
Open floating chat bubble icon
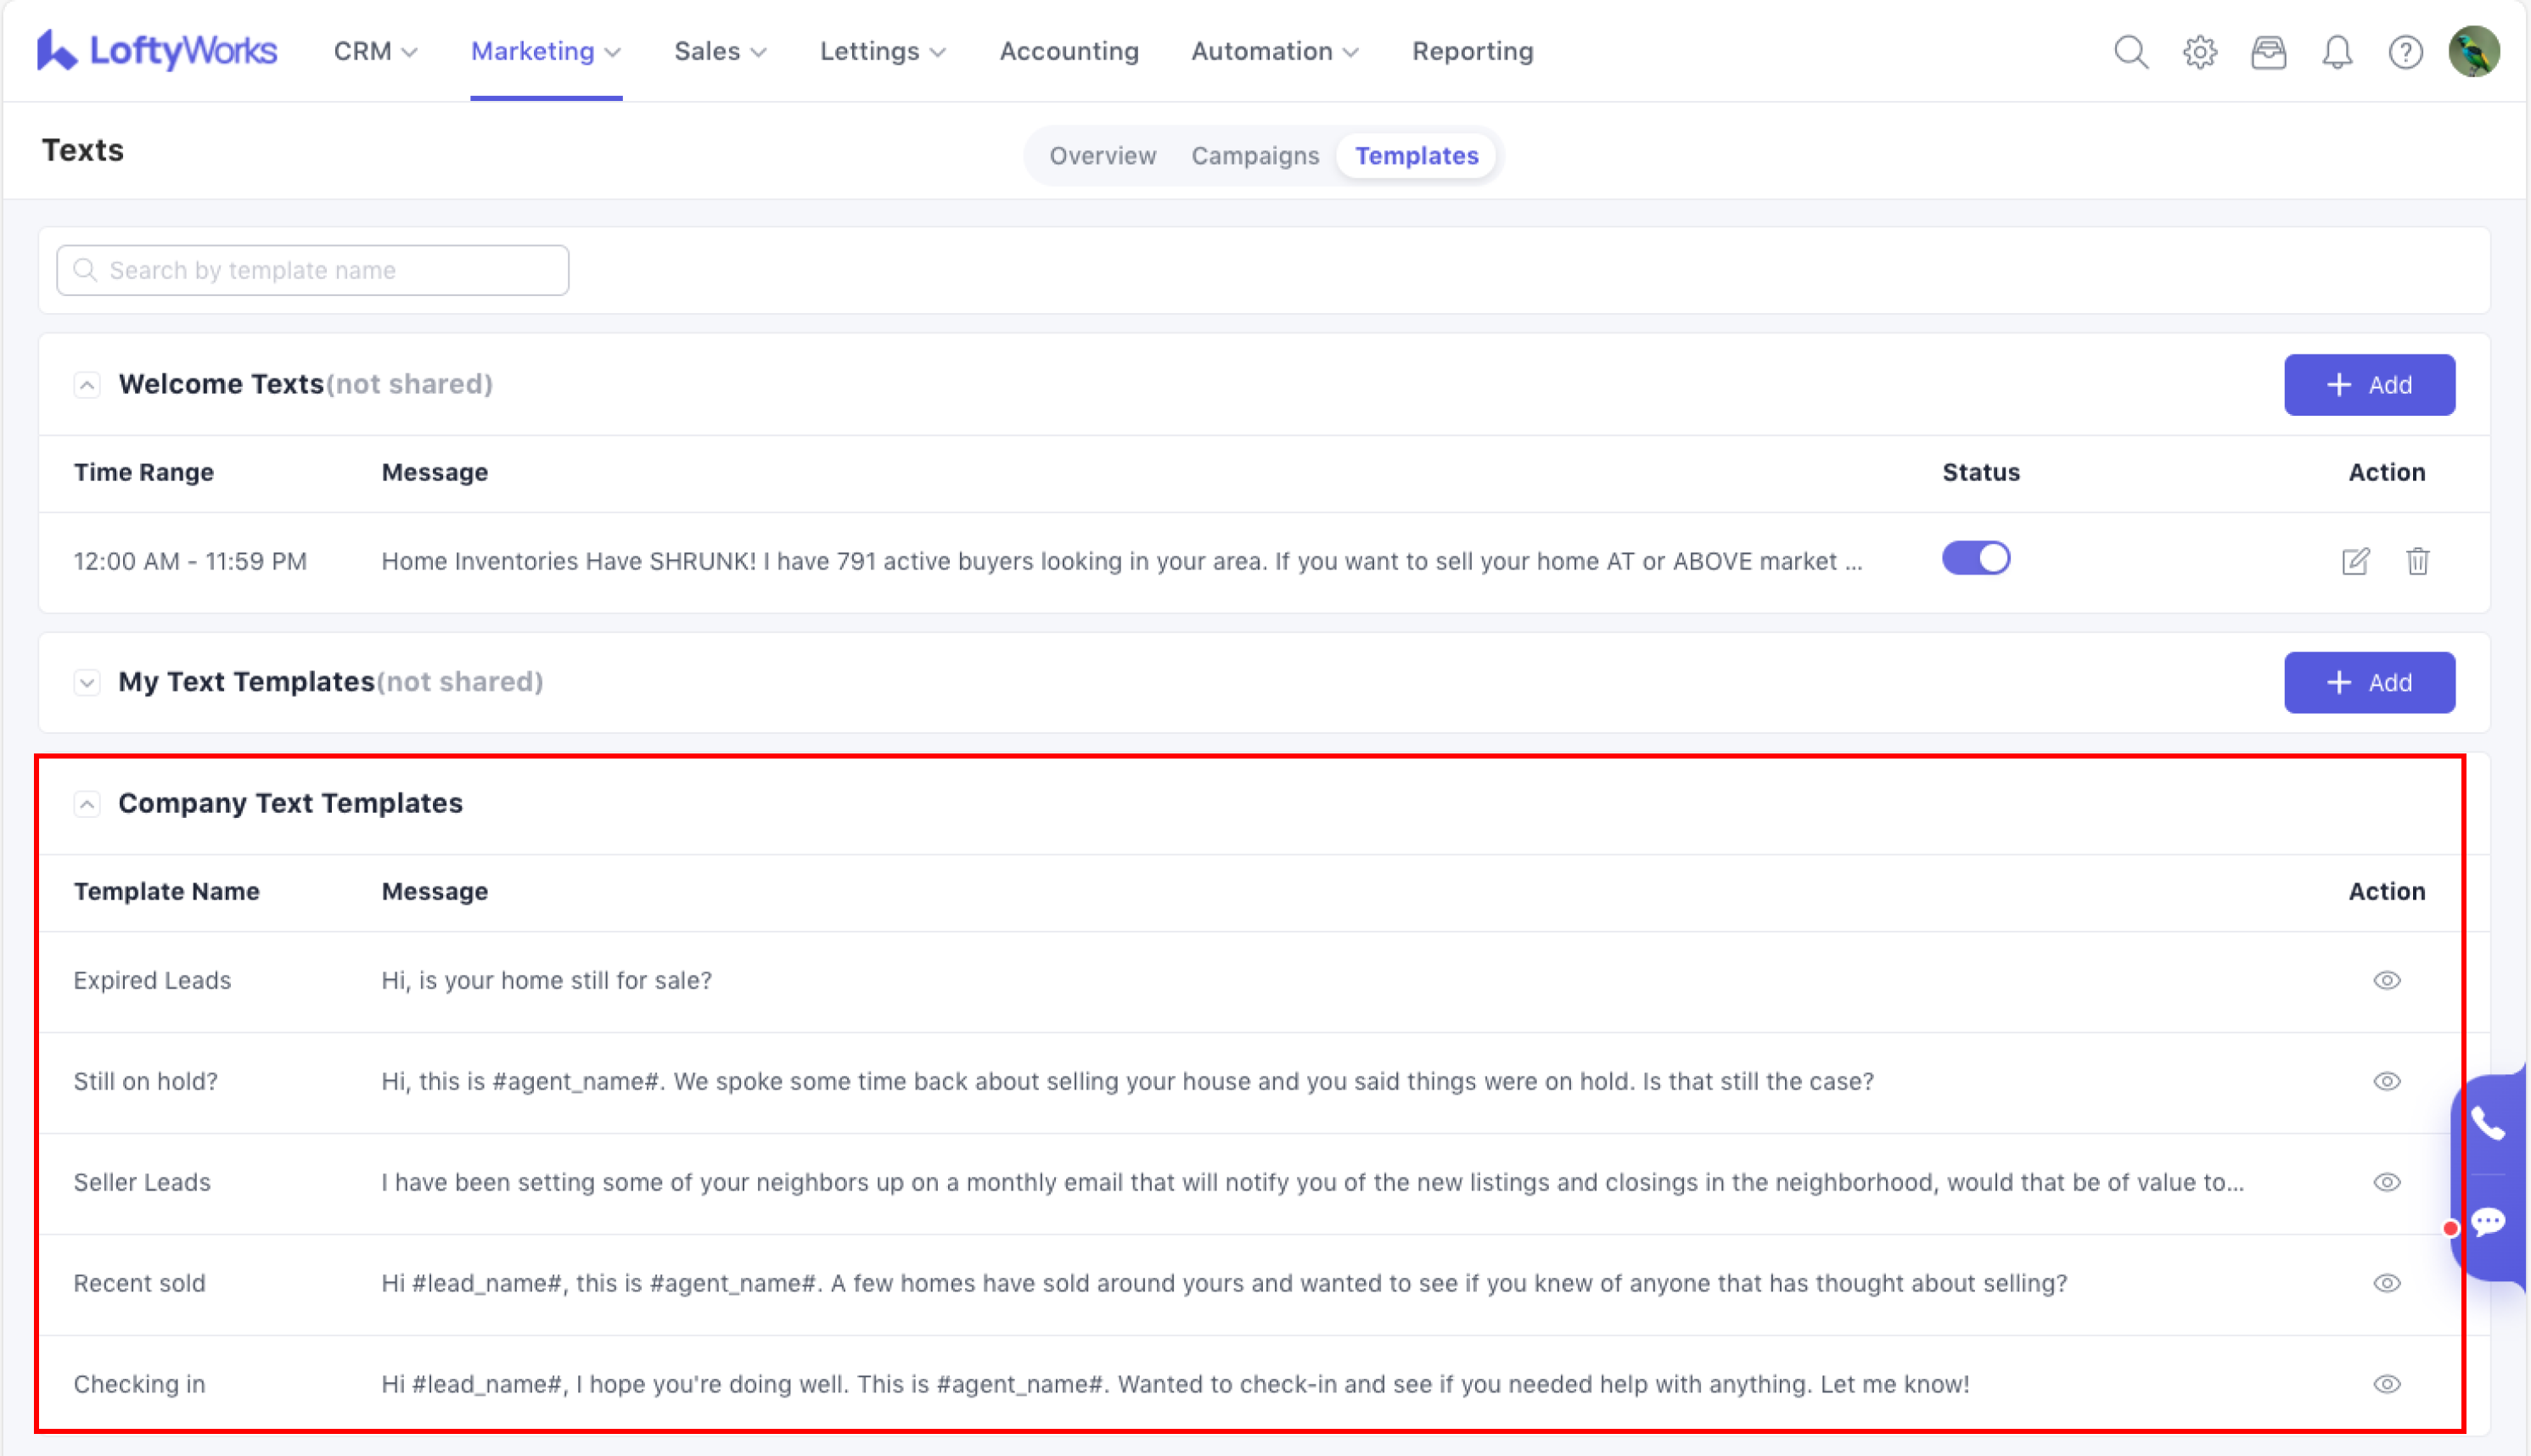click(x=2488, y=1221)
